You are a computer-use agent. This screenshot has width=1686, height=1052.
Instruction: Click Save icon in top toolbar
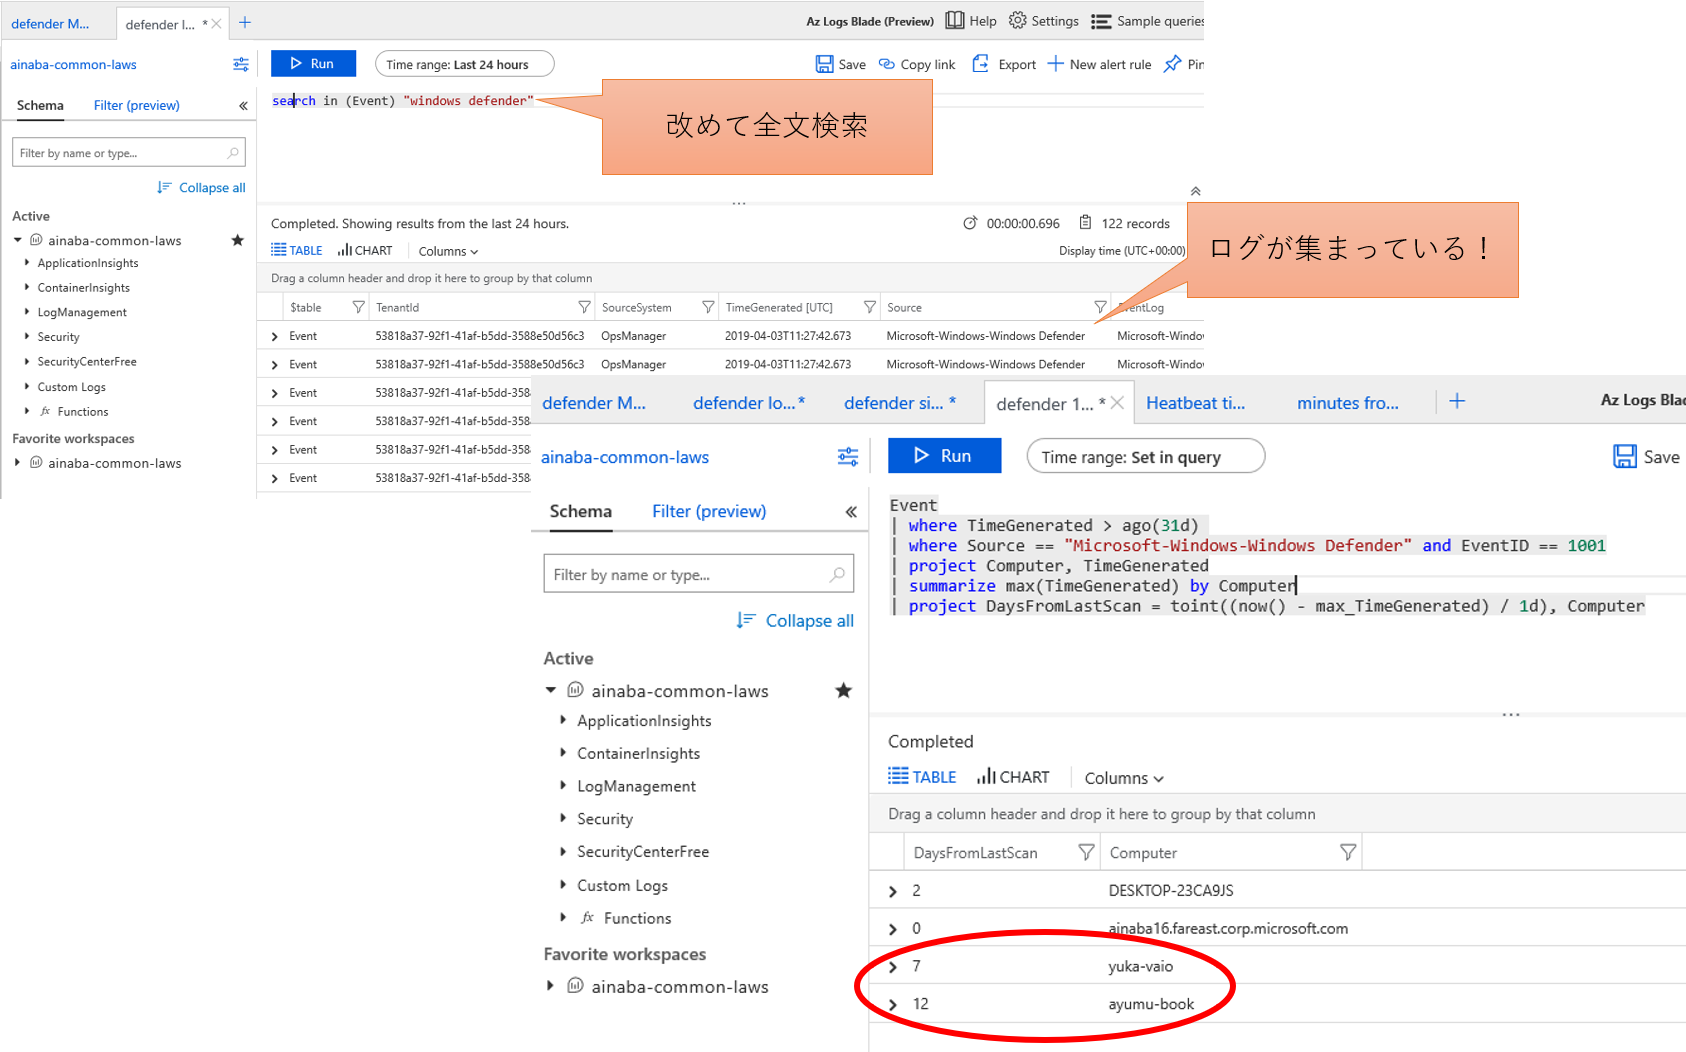point(824,64)
